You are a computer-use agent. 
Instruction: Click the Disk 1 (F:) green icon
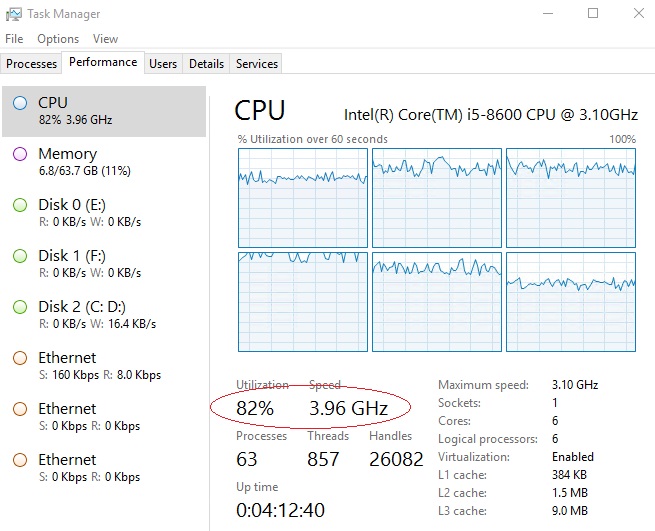(x=20, y=256)
